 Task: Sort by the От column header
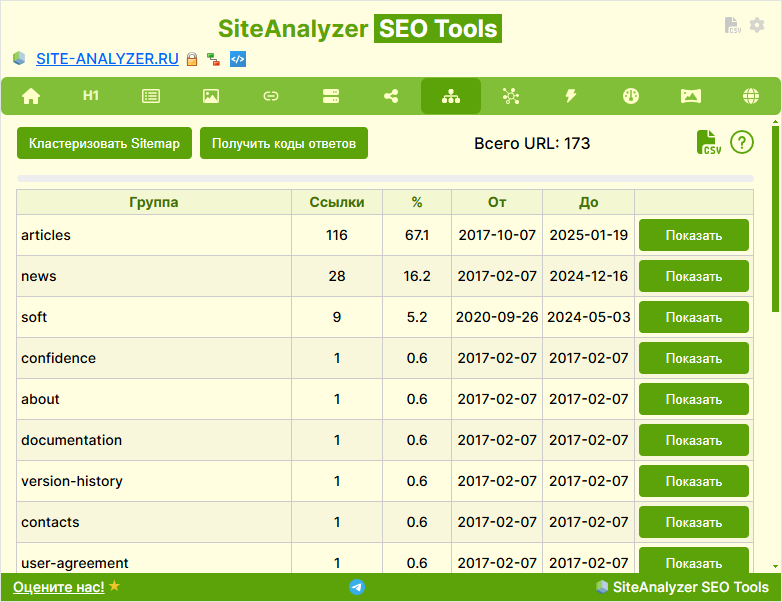pos(497,202)
